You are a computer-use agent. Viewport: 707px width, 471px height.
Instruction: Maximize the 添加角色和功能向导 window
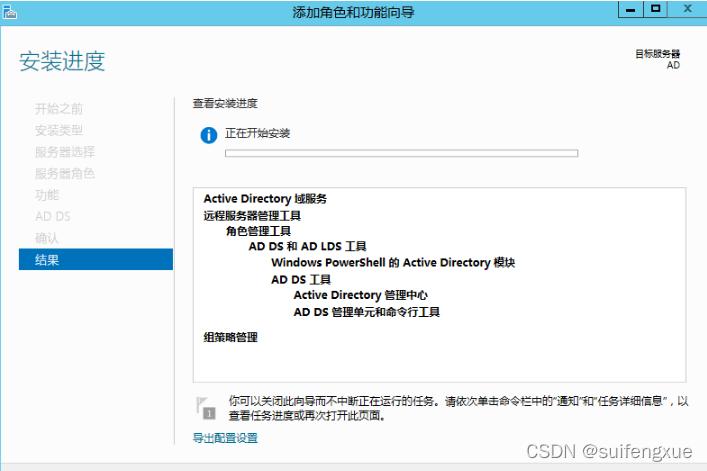(x=656, y=9)
